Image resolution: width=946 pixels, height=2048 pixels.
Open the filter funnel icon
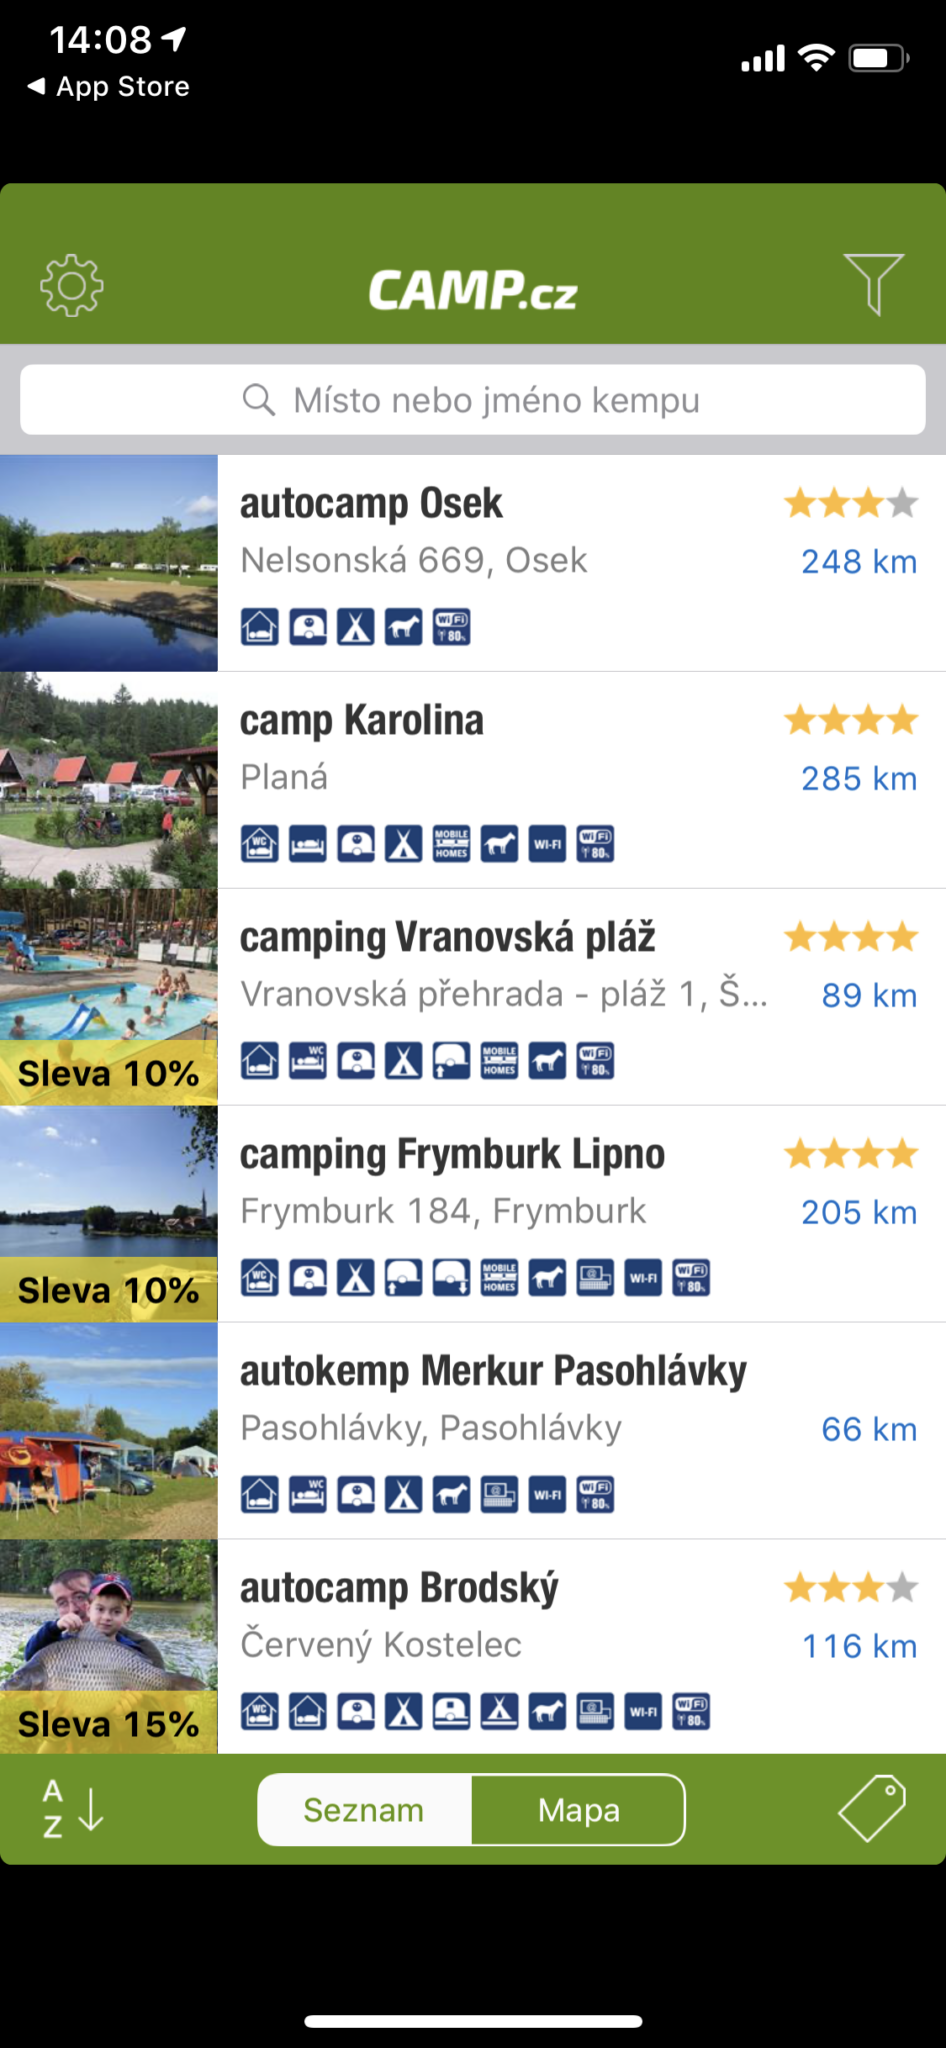pyautogui.click(x=873, y=284)
